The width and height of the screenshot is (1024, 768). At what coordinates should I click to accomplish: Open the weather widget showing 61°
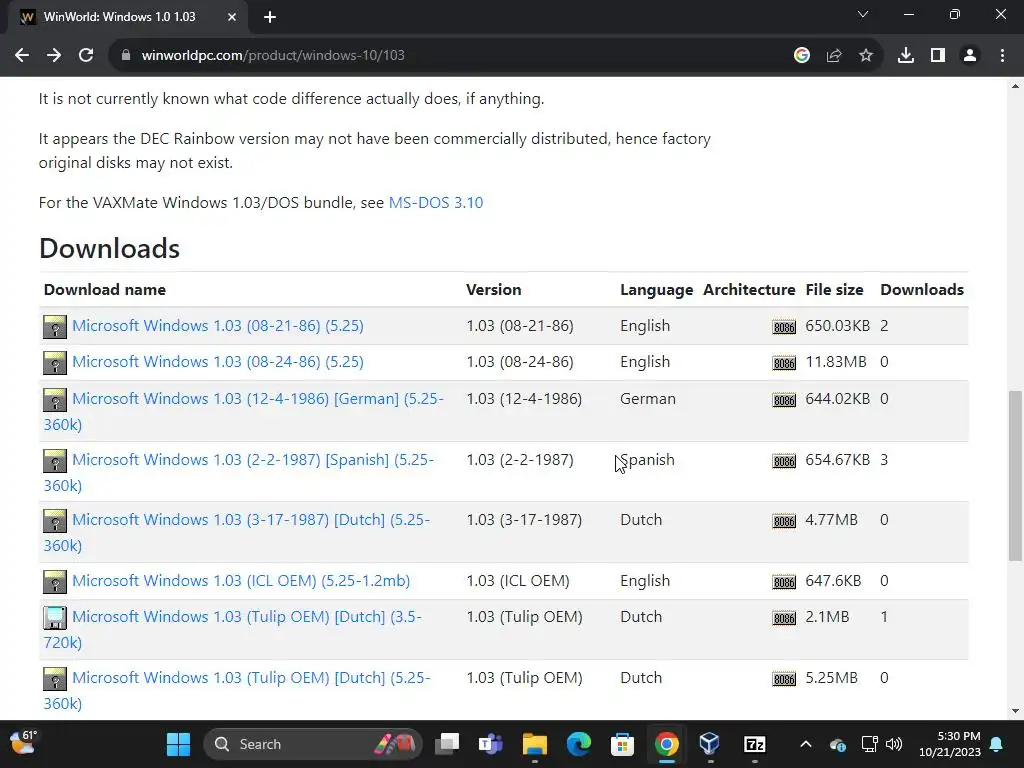(x=23, y=743)
